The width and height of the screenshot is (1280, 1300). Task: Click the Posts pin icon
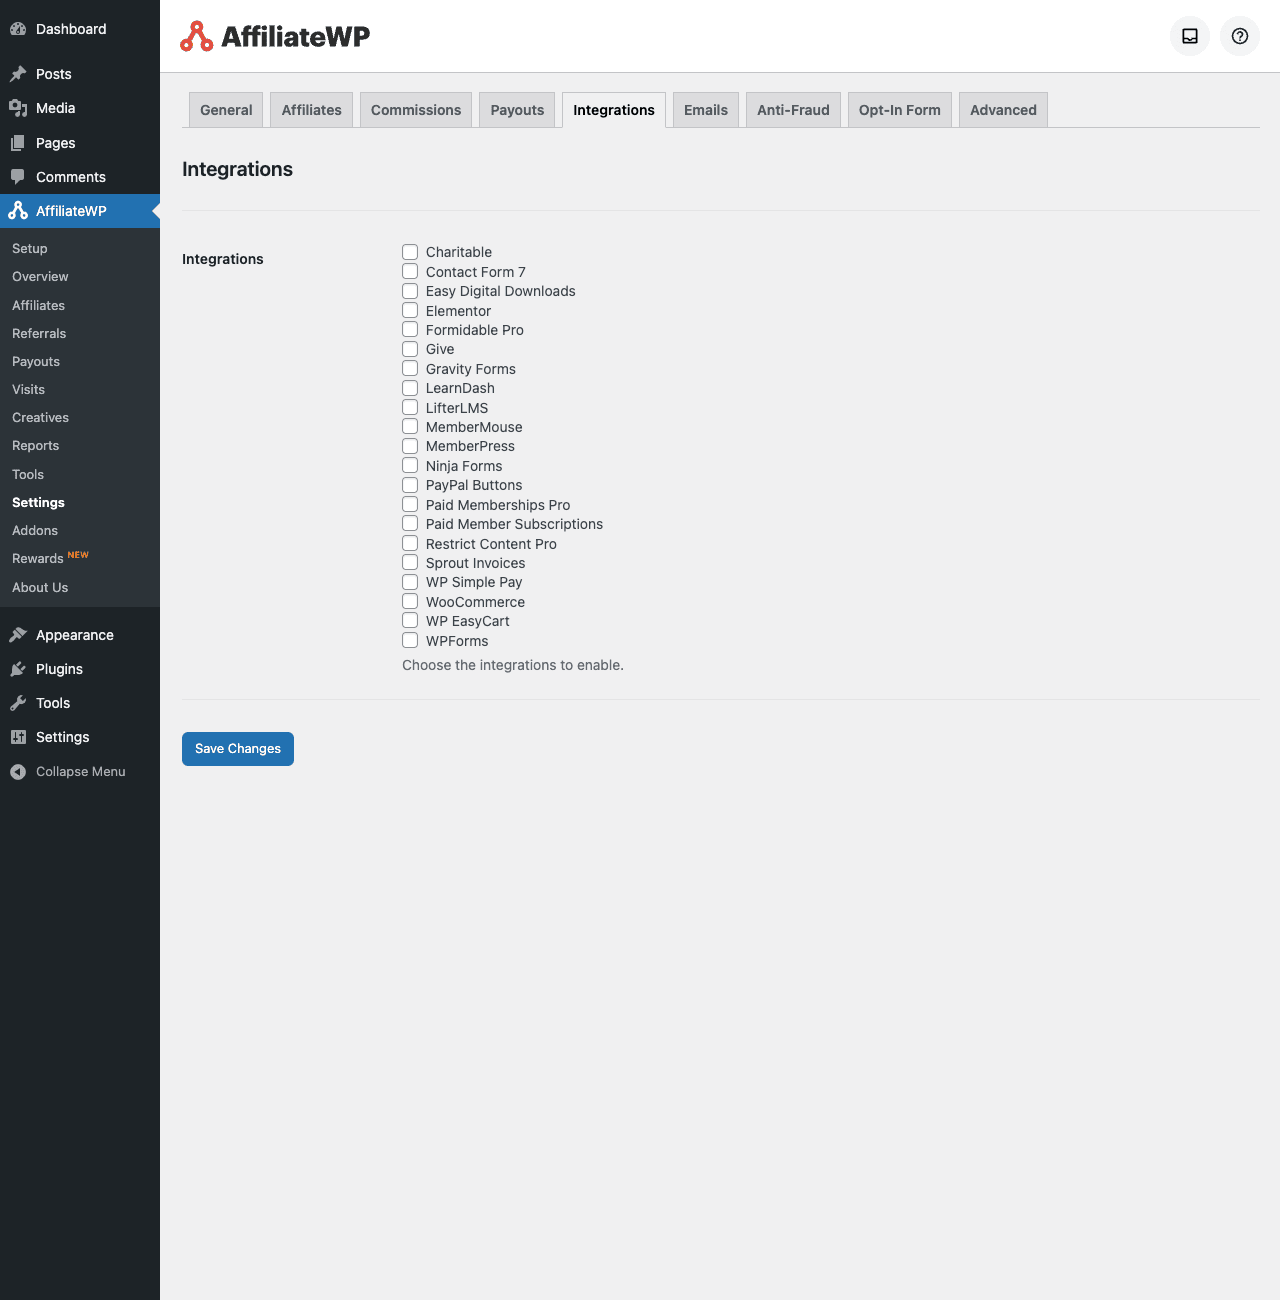(x=18, y=74)
